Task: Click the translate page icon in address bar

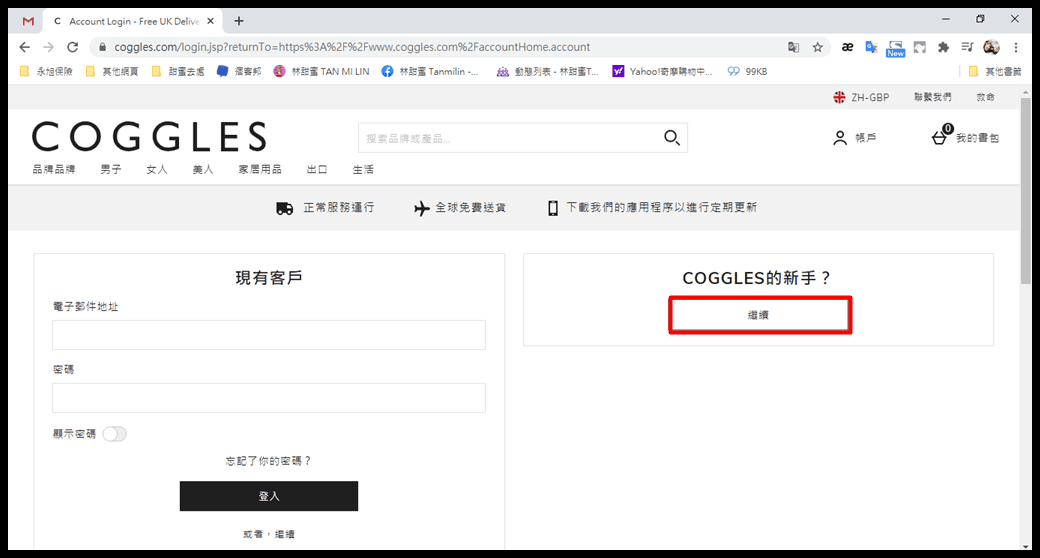Action: point(793,47)
